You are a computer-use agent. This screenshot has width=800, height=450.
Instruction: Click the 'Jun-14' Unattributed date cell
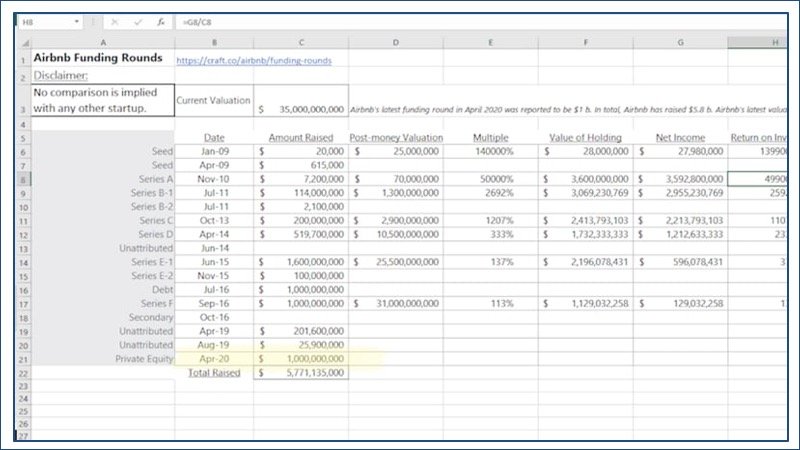[x=214, y=248]
